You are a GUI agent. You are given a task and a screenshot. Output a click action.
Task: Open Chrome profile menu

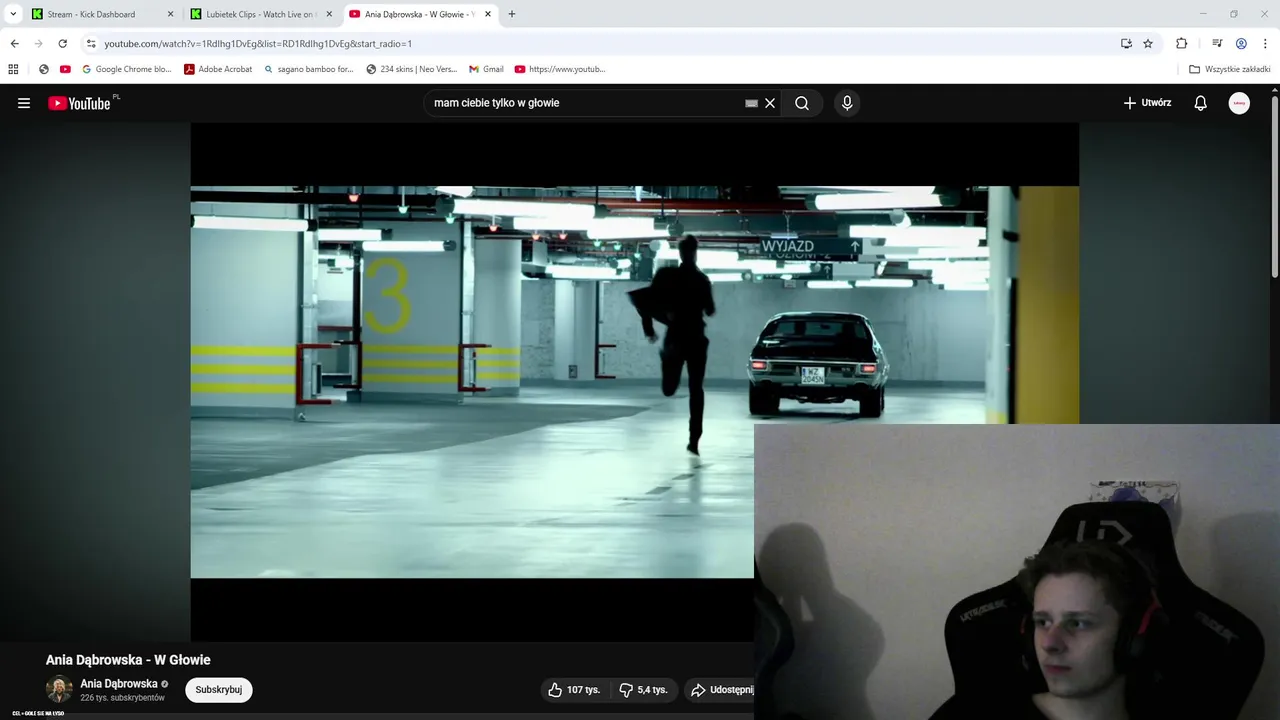click(x=1241, y=44)
